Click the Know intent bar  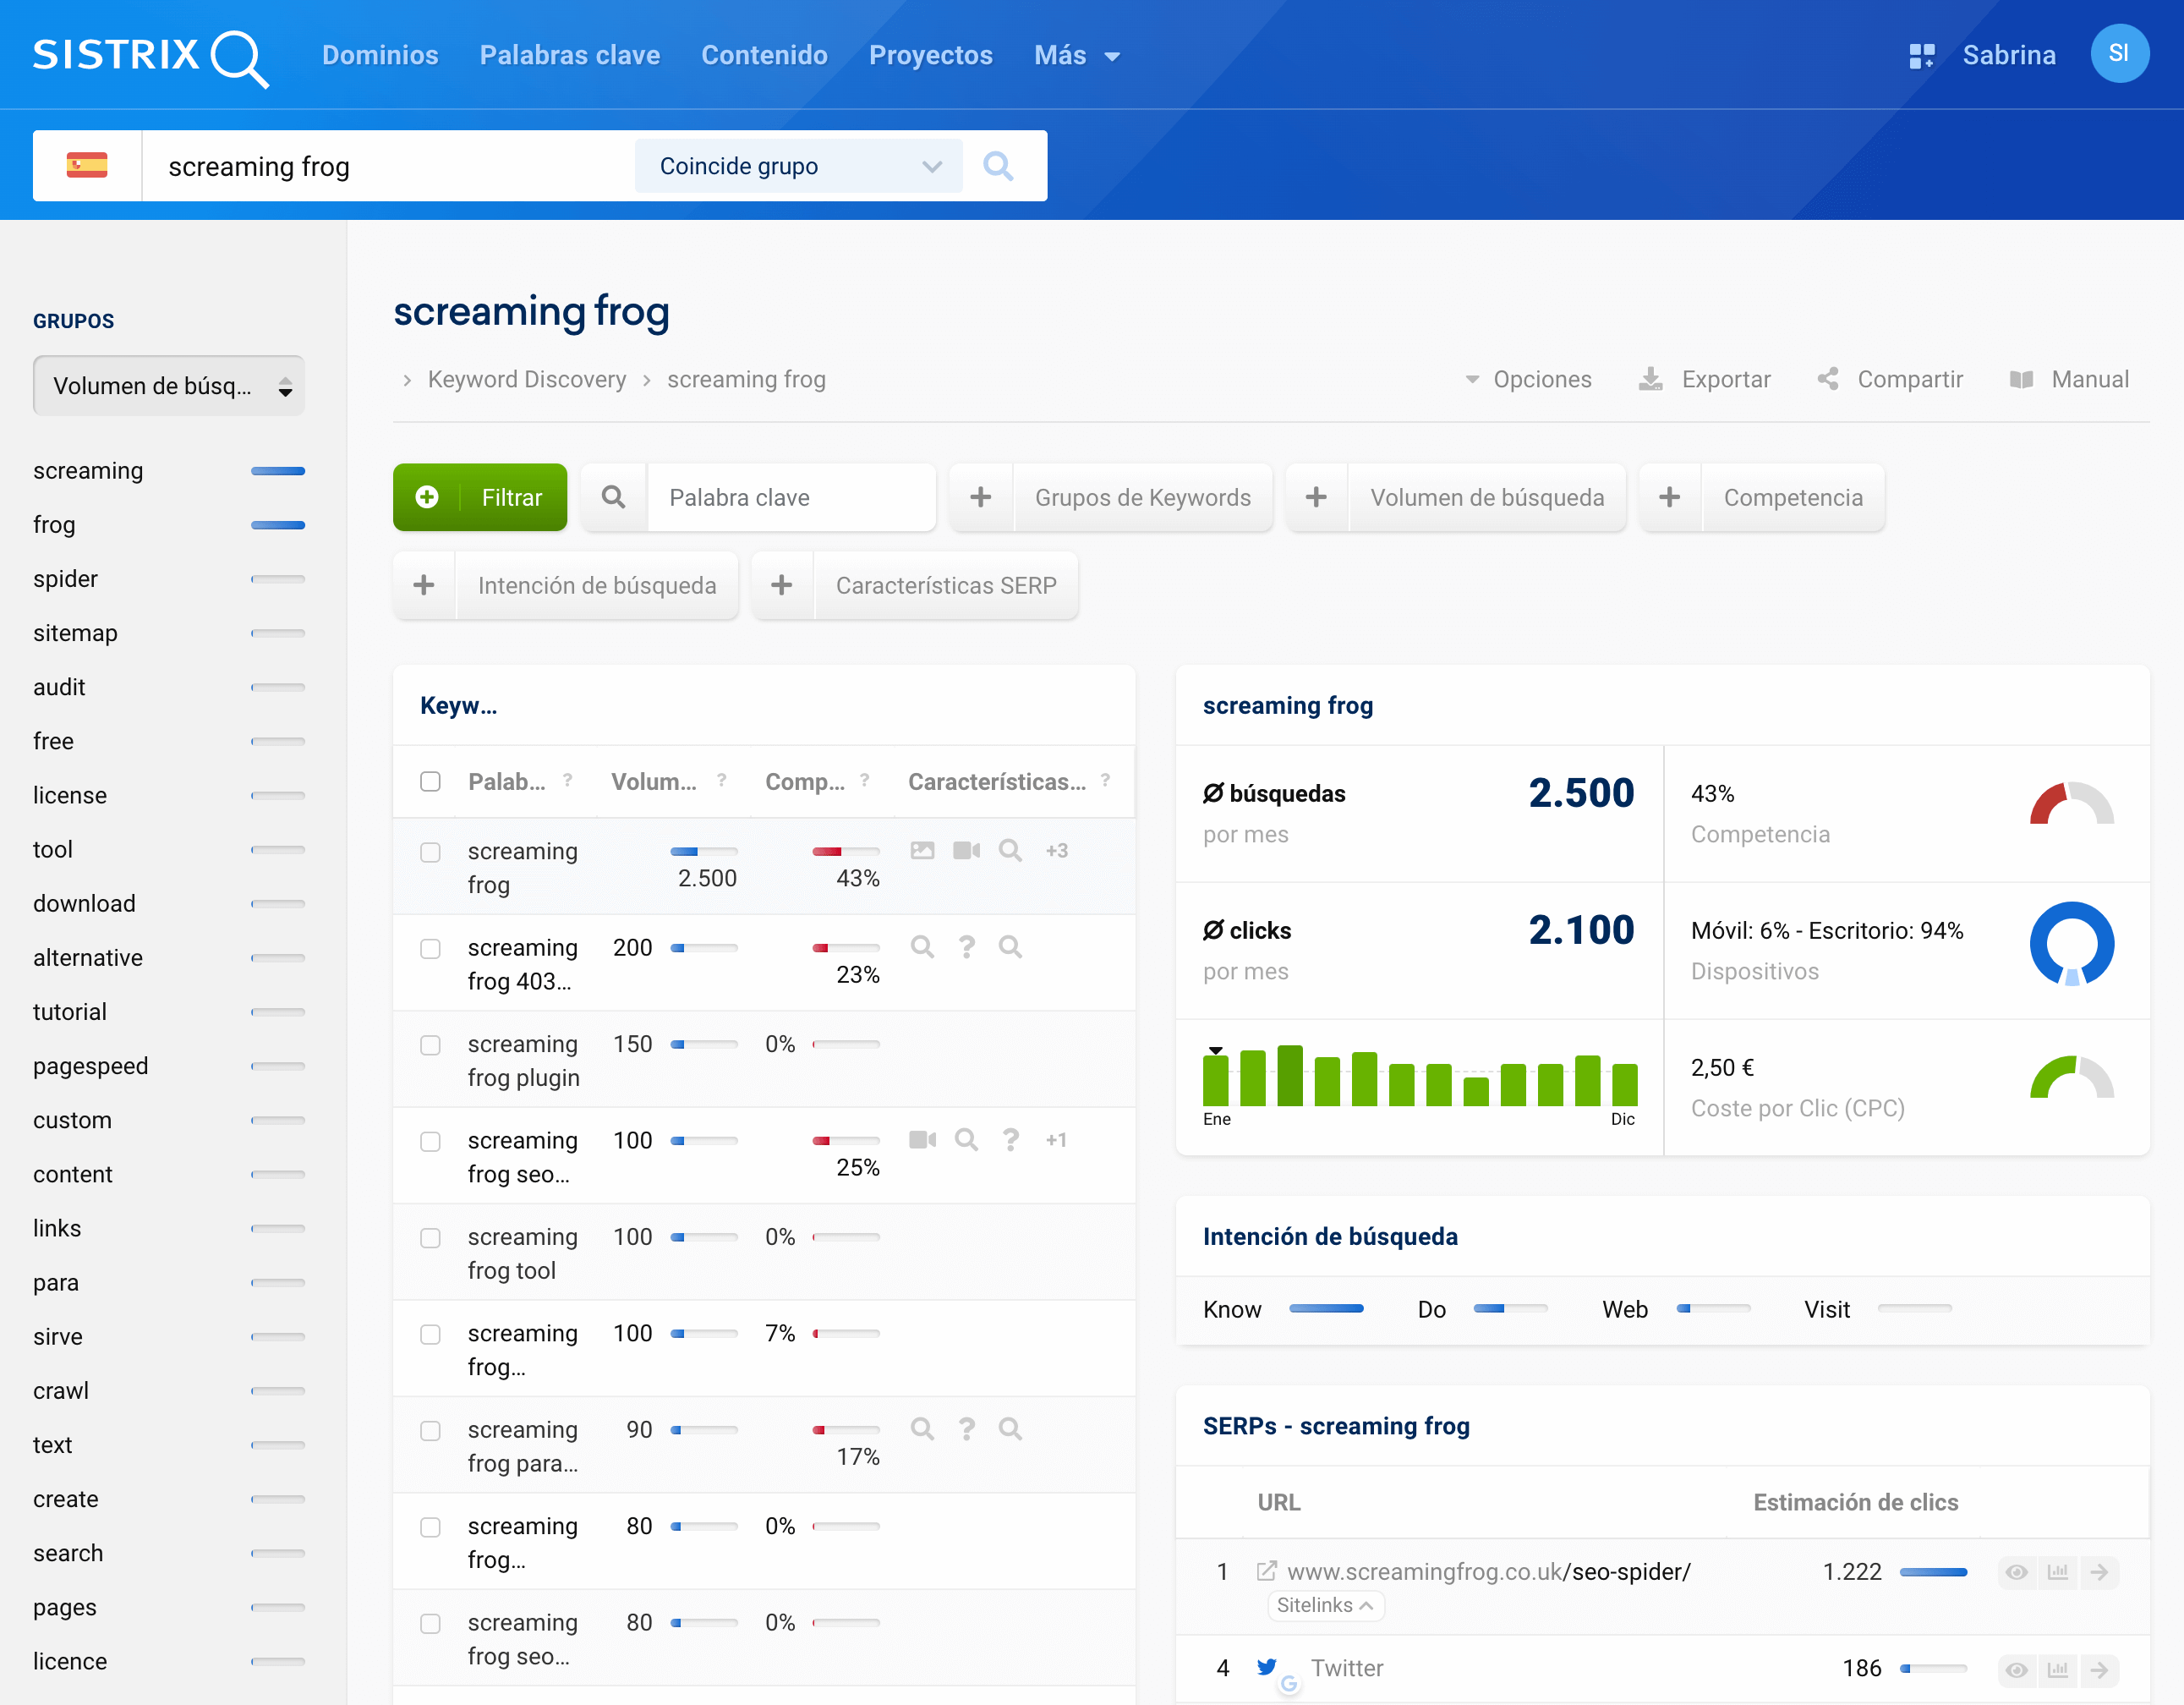[x=1326, y=1308]
